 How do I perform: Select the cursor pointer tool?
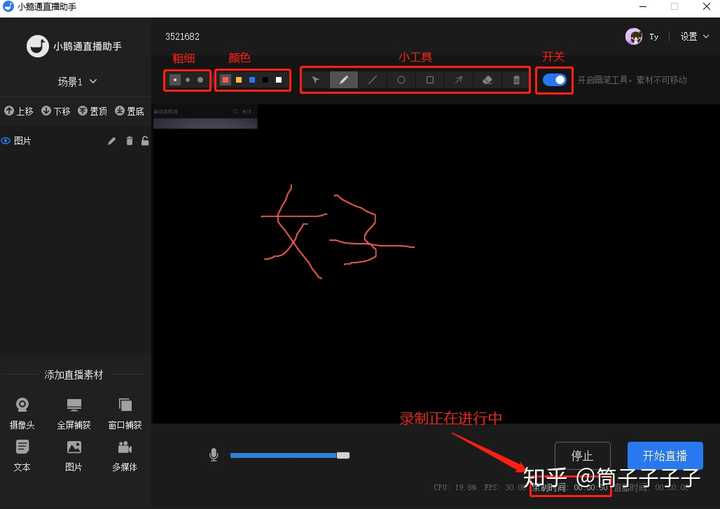(x=315, y=80)
